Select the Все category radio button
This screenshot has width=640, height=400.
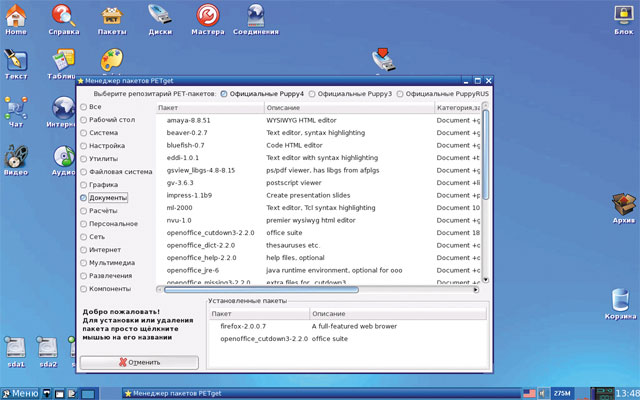pos(84,107)
